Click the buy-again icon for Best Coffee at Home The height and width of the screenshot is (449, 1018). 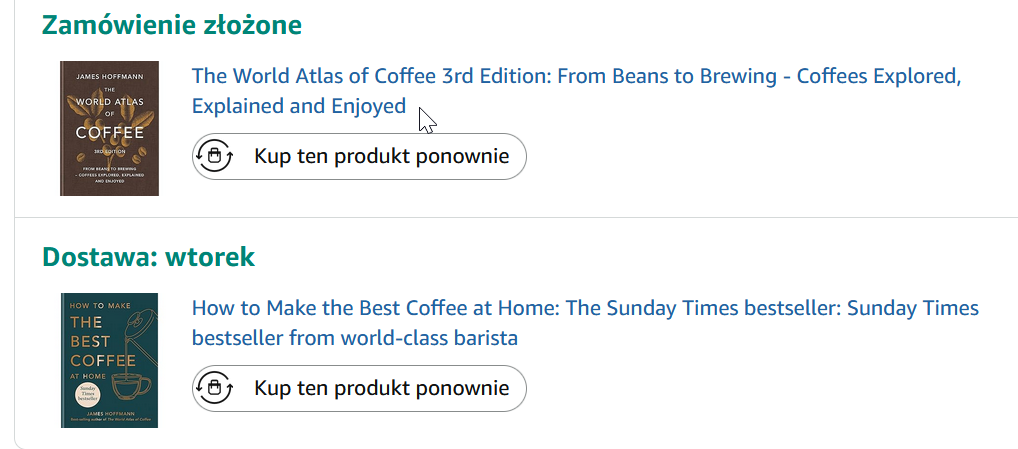point(214,388)
